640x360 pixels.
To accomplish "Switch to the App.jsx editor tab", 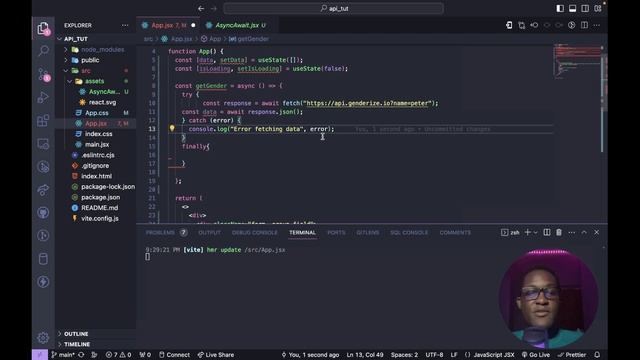I will point(169,25).
